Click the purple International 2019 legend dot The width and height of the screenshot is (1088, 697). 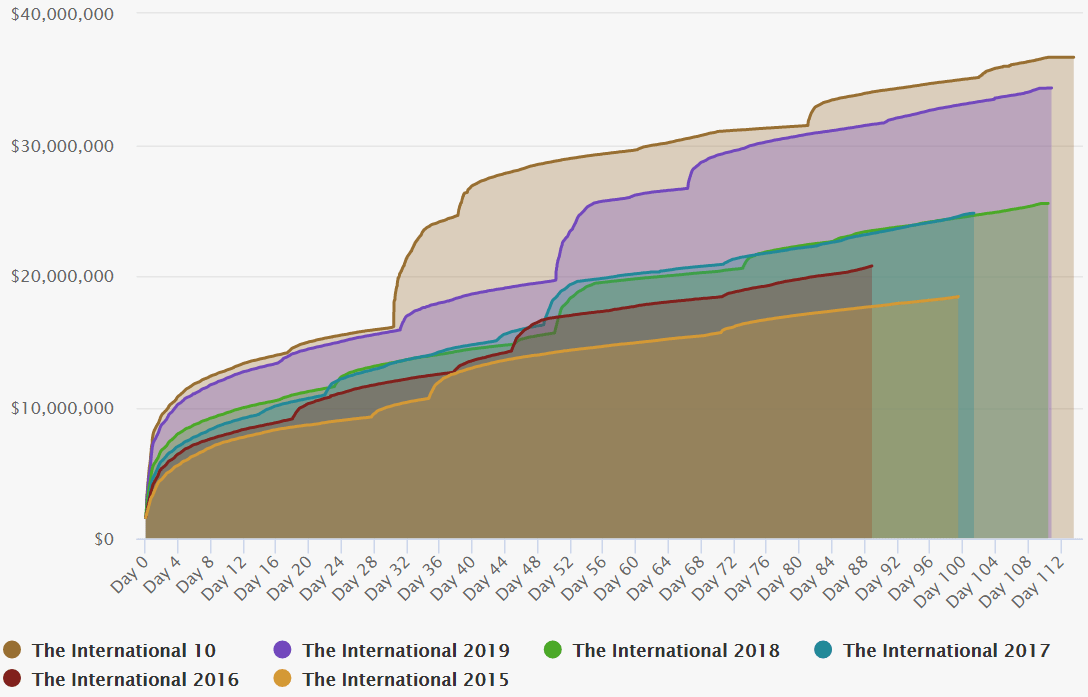(283, 650)
